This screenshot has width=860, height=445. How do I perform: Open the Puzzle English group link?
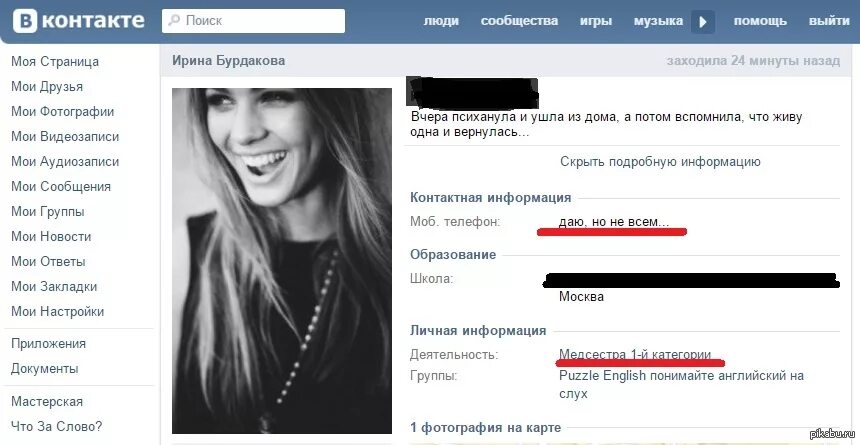pos(681,385)
